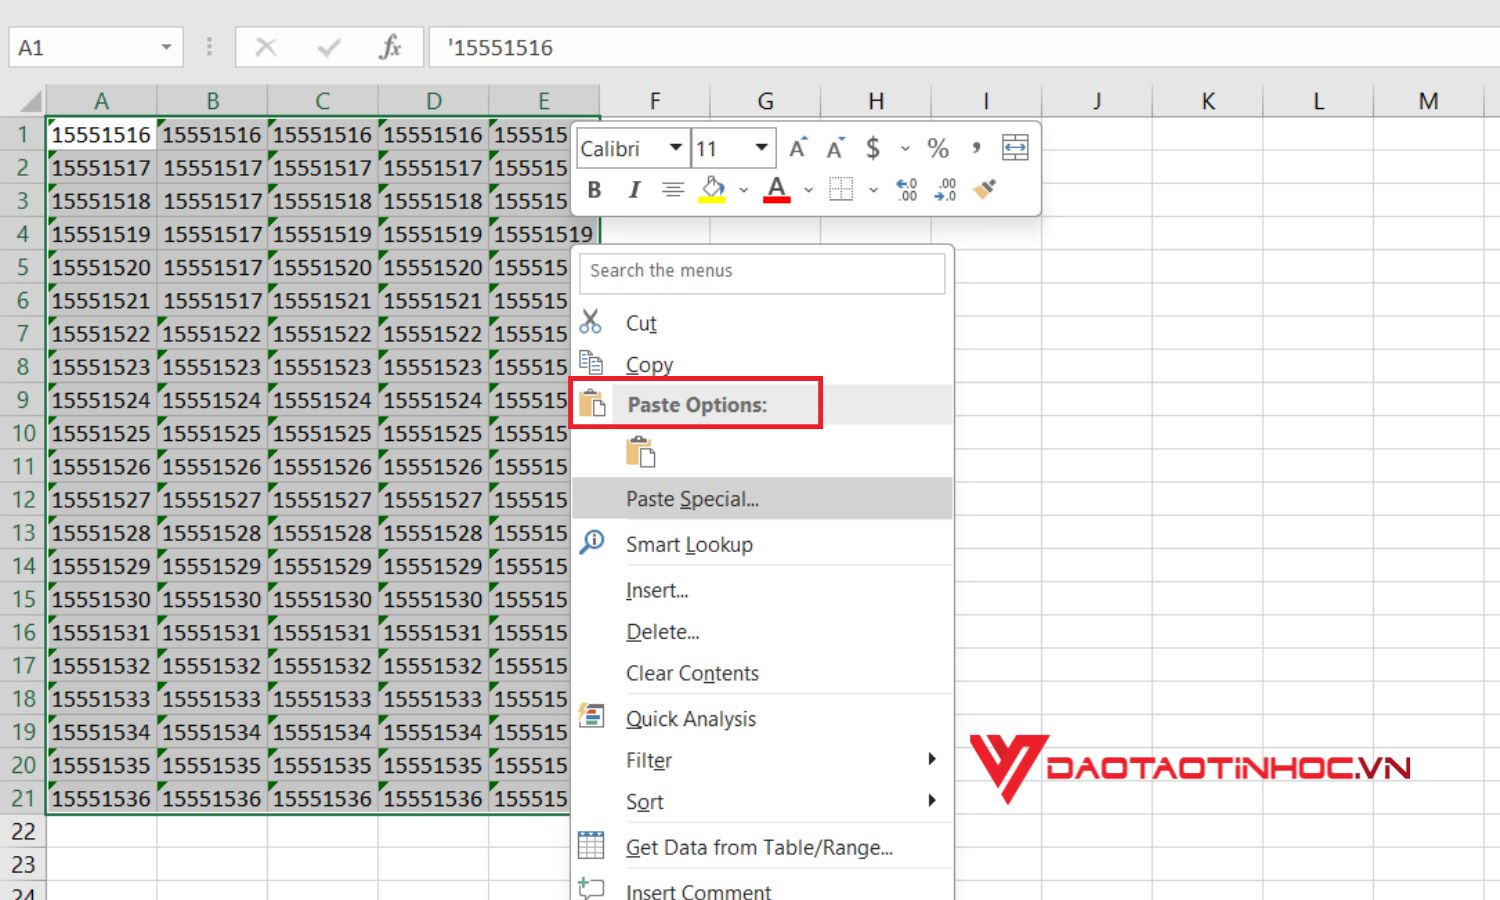
Task: Click Decrease Font Size icon
Action: (836, 149)
